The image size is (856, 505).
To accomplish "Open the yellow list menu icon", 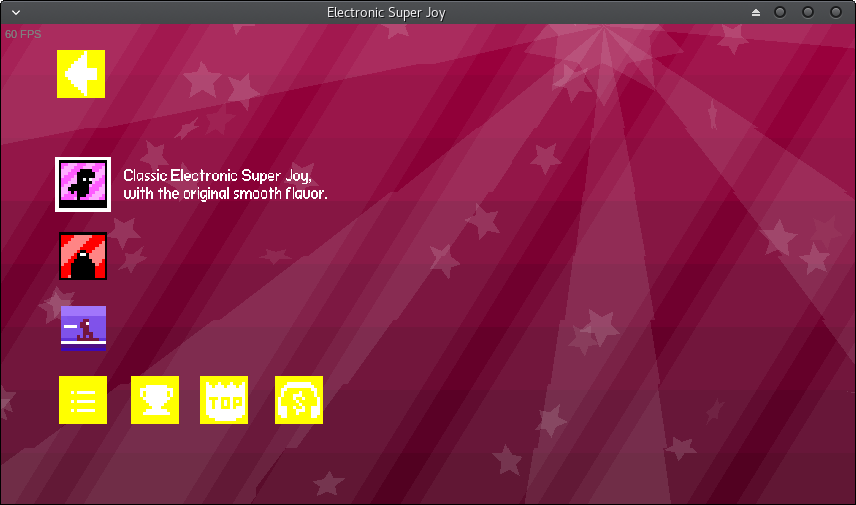I will [83, 400].
